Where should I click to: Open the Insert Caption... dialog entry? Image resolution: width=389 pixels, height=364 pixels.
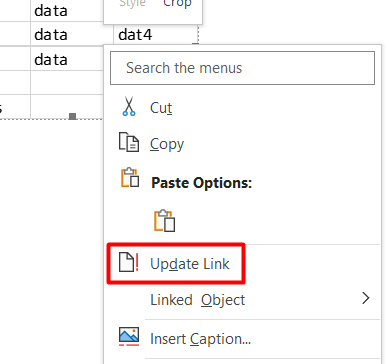[x=200, y=339]
